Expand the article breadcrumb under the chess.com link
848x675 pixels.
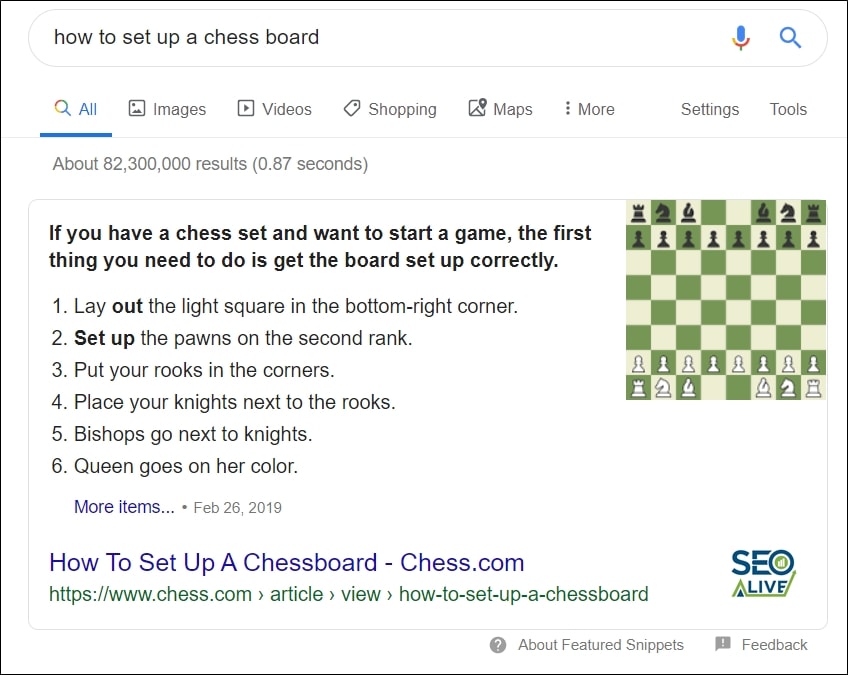297,594
